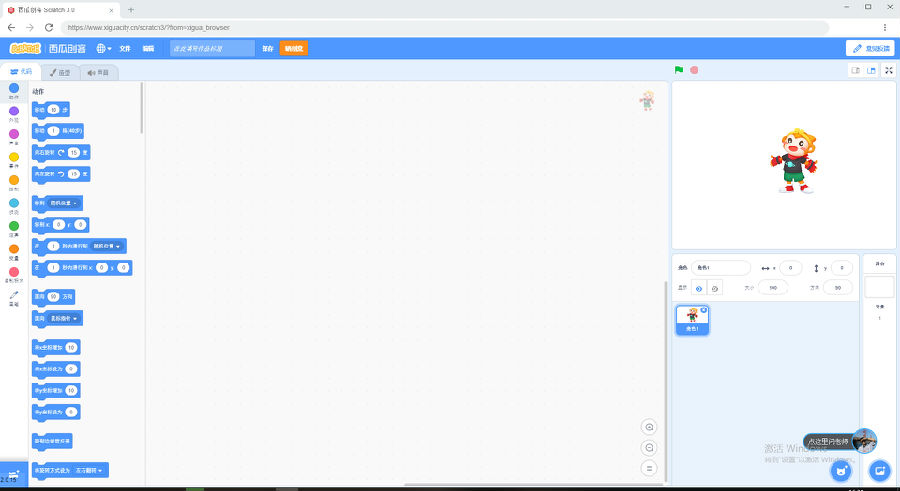Click the orange button next to save
Screen dimensions: 900x491
click(x=293, y=48)
